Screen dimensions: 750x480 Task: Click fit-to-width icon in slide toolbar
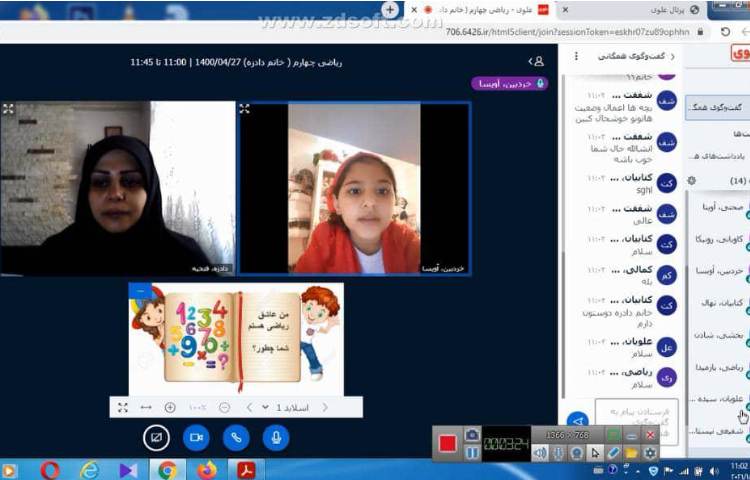pos(146,407)
